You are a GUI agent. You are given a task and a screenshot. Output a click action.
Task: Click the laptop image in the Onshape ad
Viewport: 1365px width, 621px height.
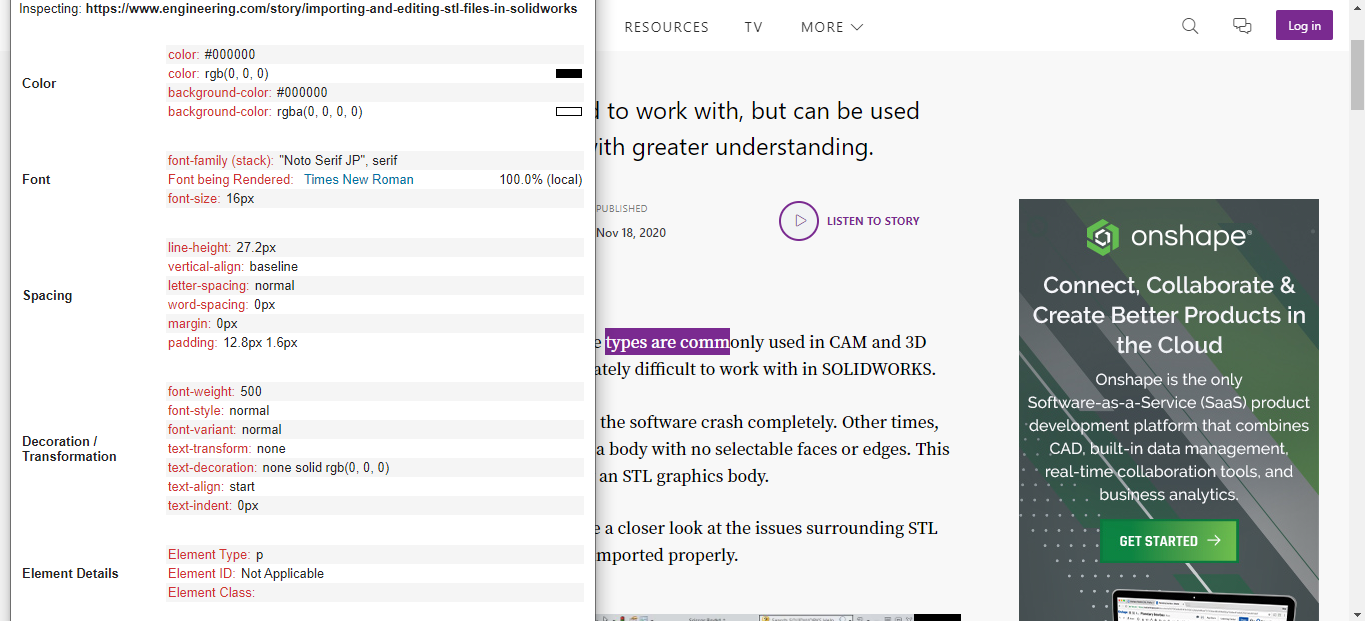click(1204, 606)
